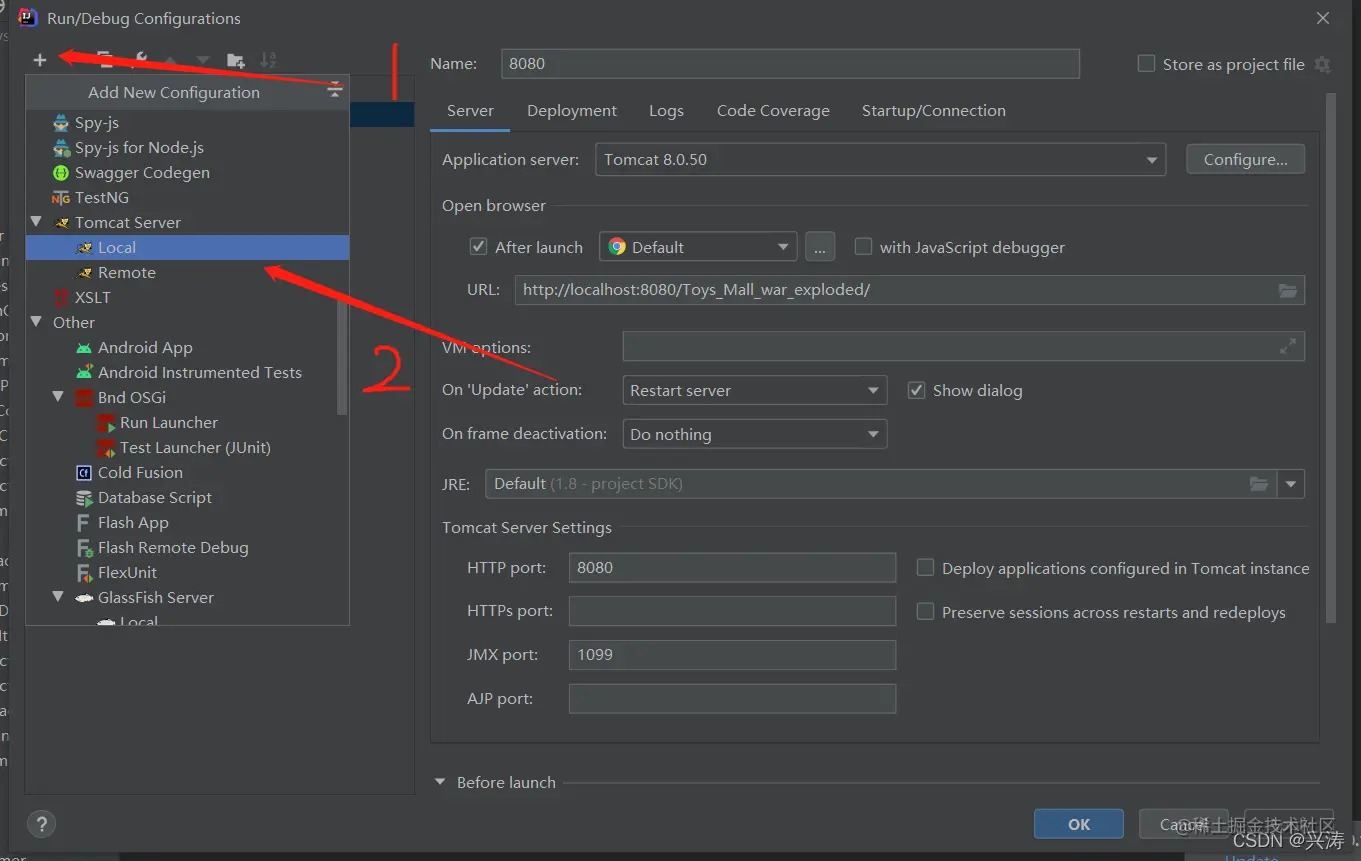The width and height of the screenshot is (1361, 861).
Task: Collapse the GlassFish Server tree node
Action: coord(59,597)
